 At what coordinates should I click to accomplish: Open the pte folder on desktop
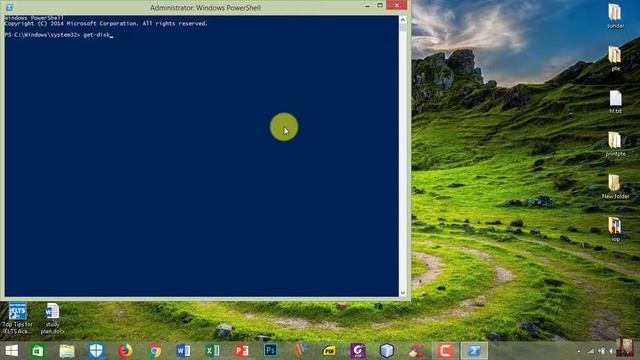point(615,59)
